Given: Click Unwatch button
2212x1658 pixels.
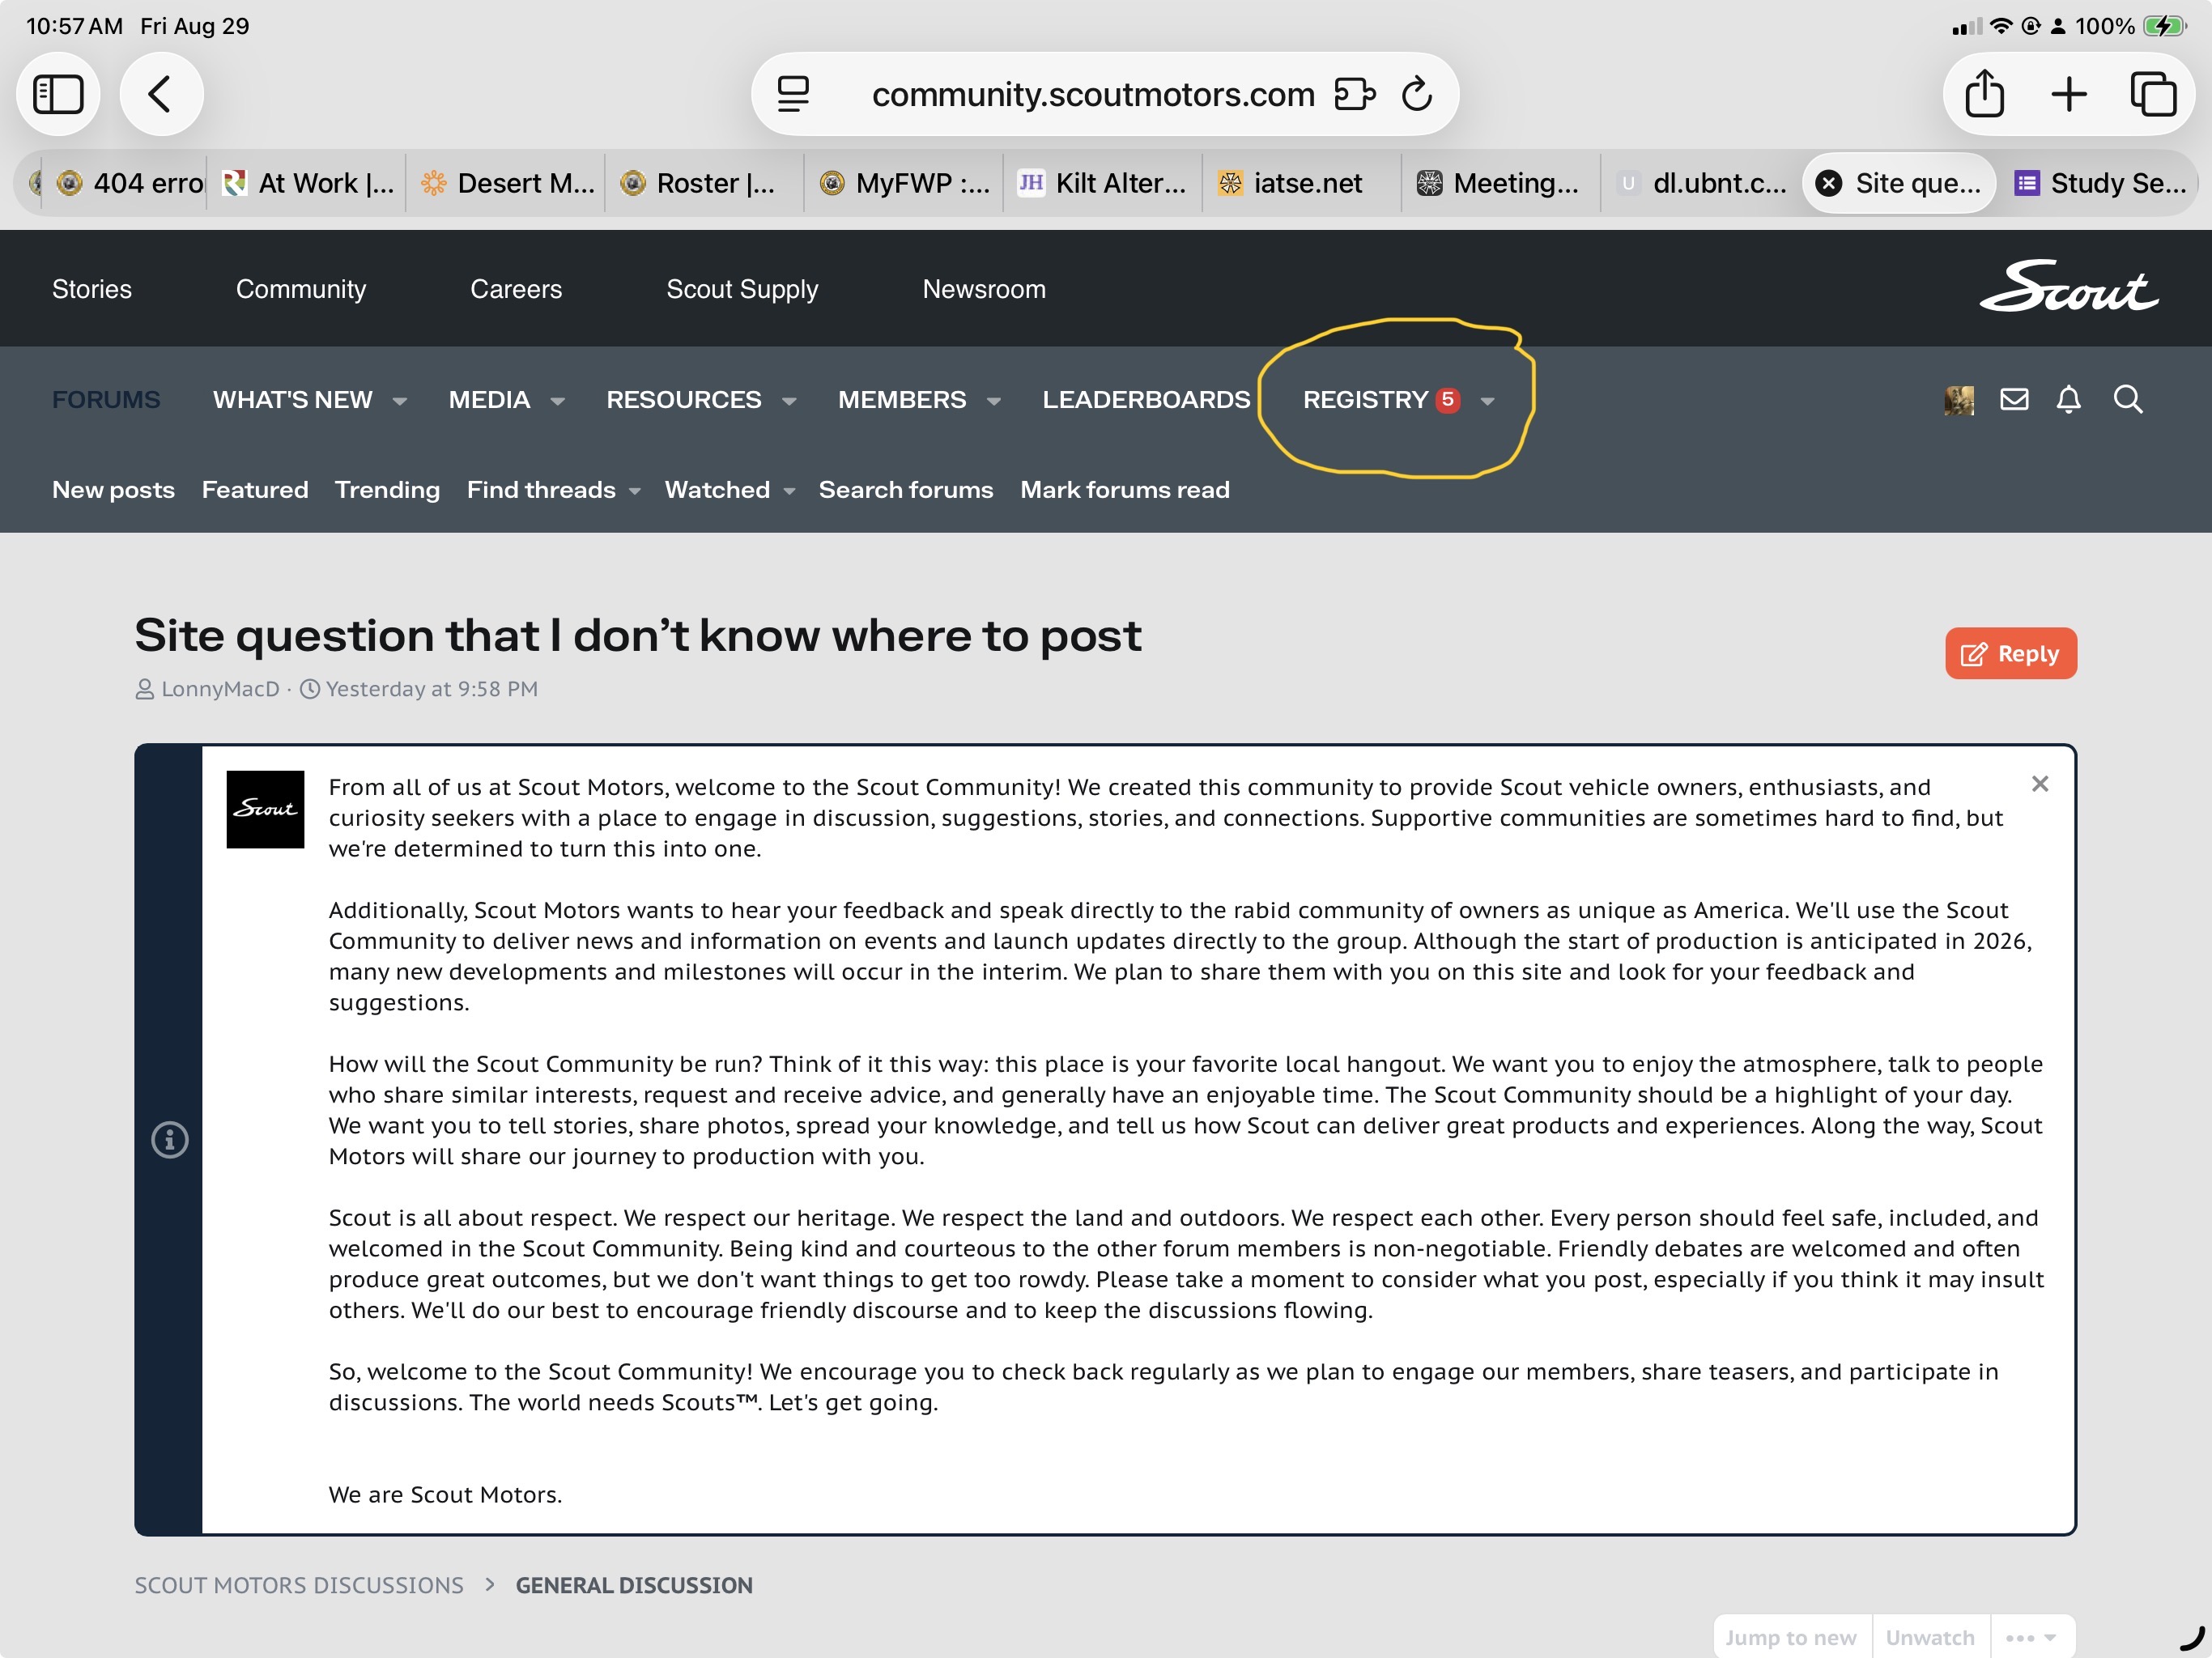Looking at the screenshot, I should (x=1931, y=1637).
